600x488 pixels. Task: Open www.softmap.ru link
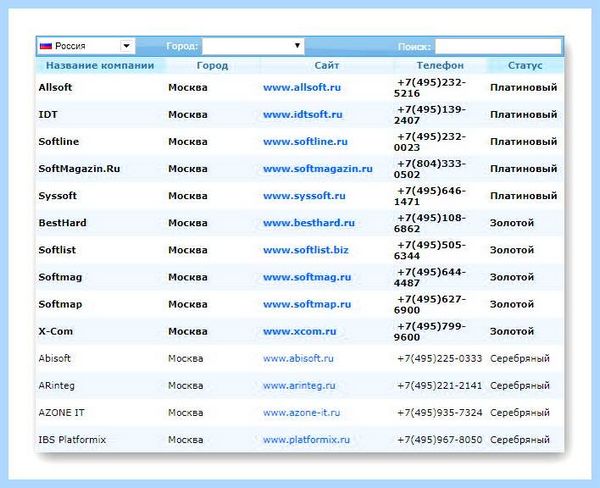coord(307,304)
